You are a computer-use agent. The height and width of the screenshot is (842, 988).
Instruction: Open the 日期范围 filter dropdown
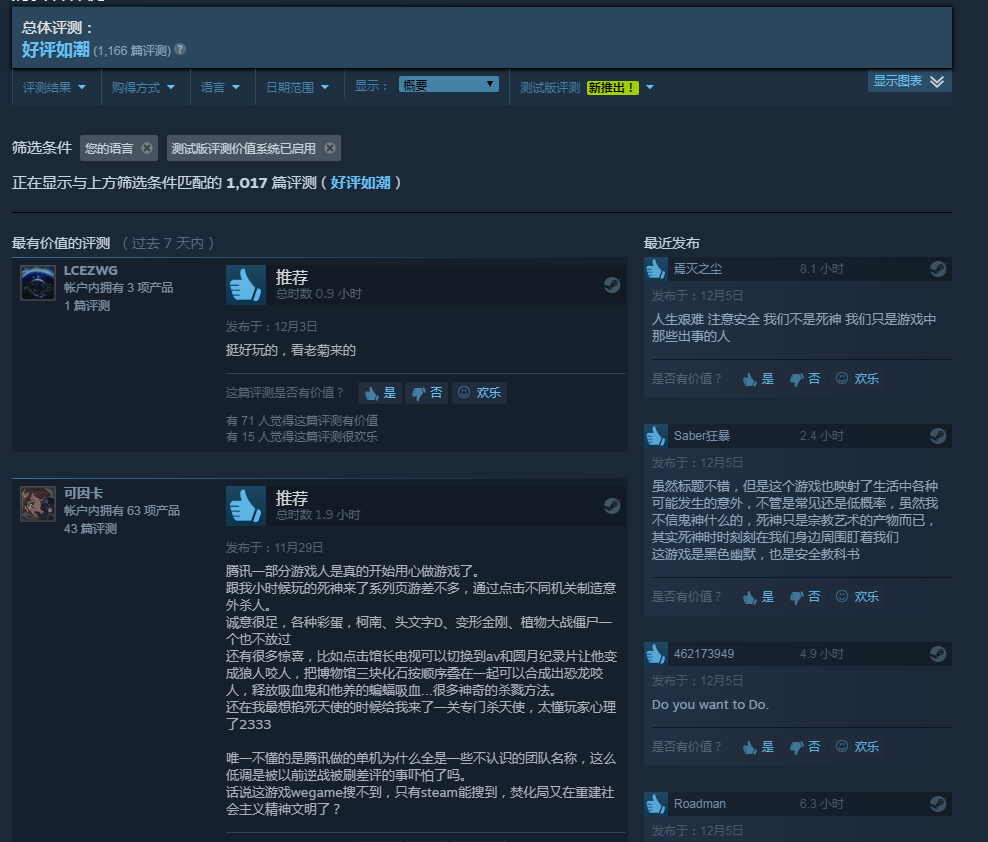coord(297,88)
